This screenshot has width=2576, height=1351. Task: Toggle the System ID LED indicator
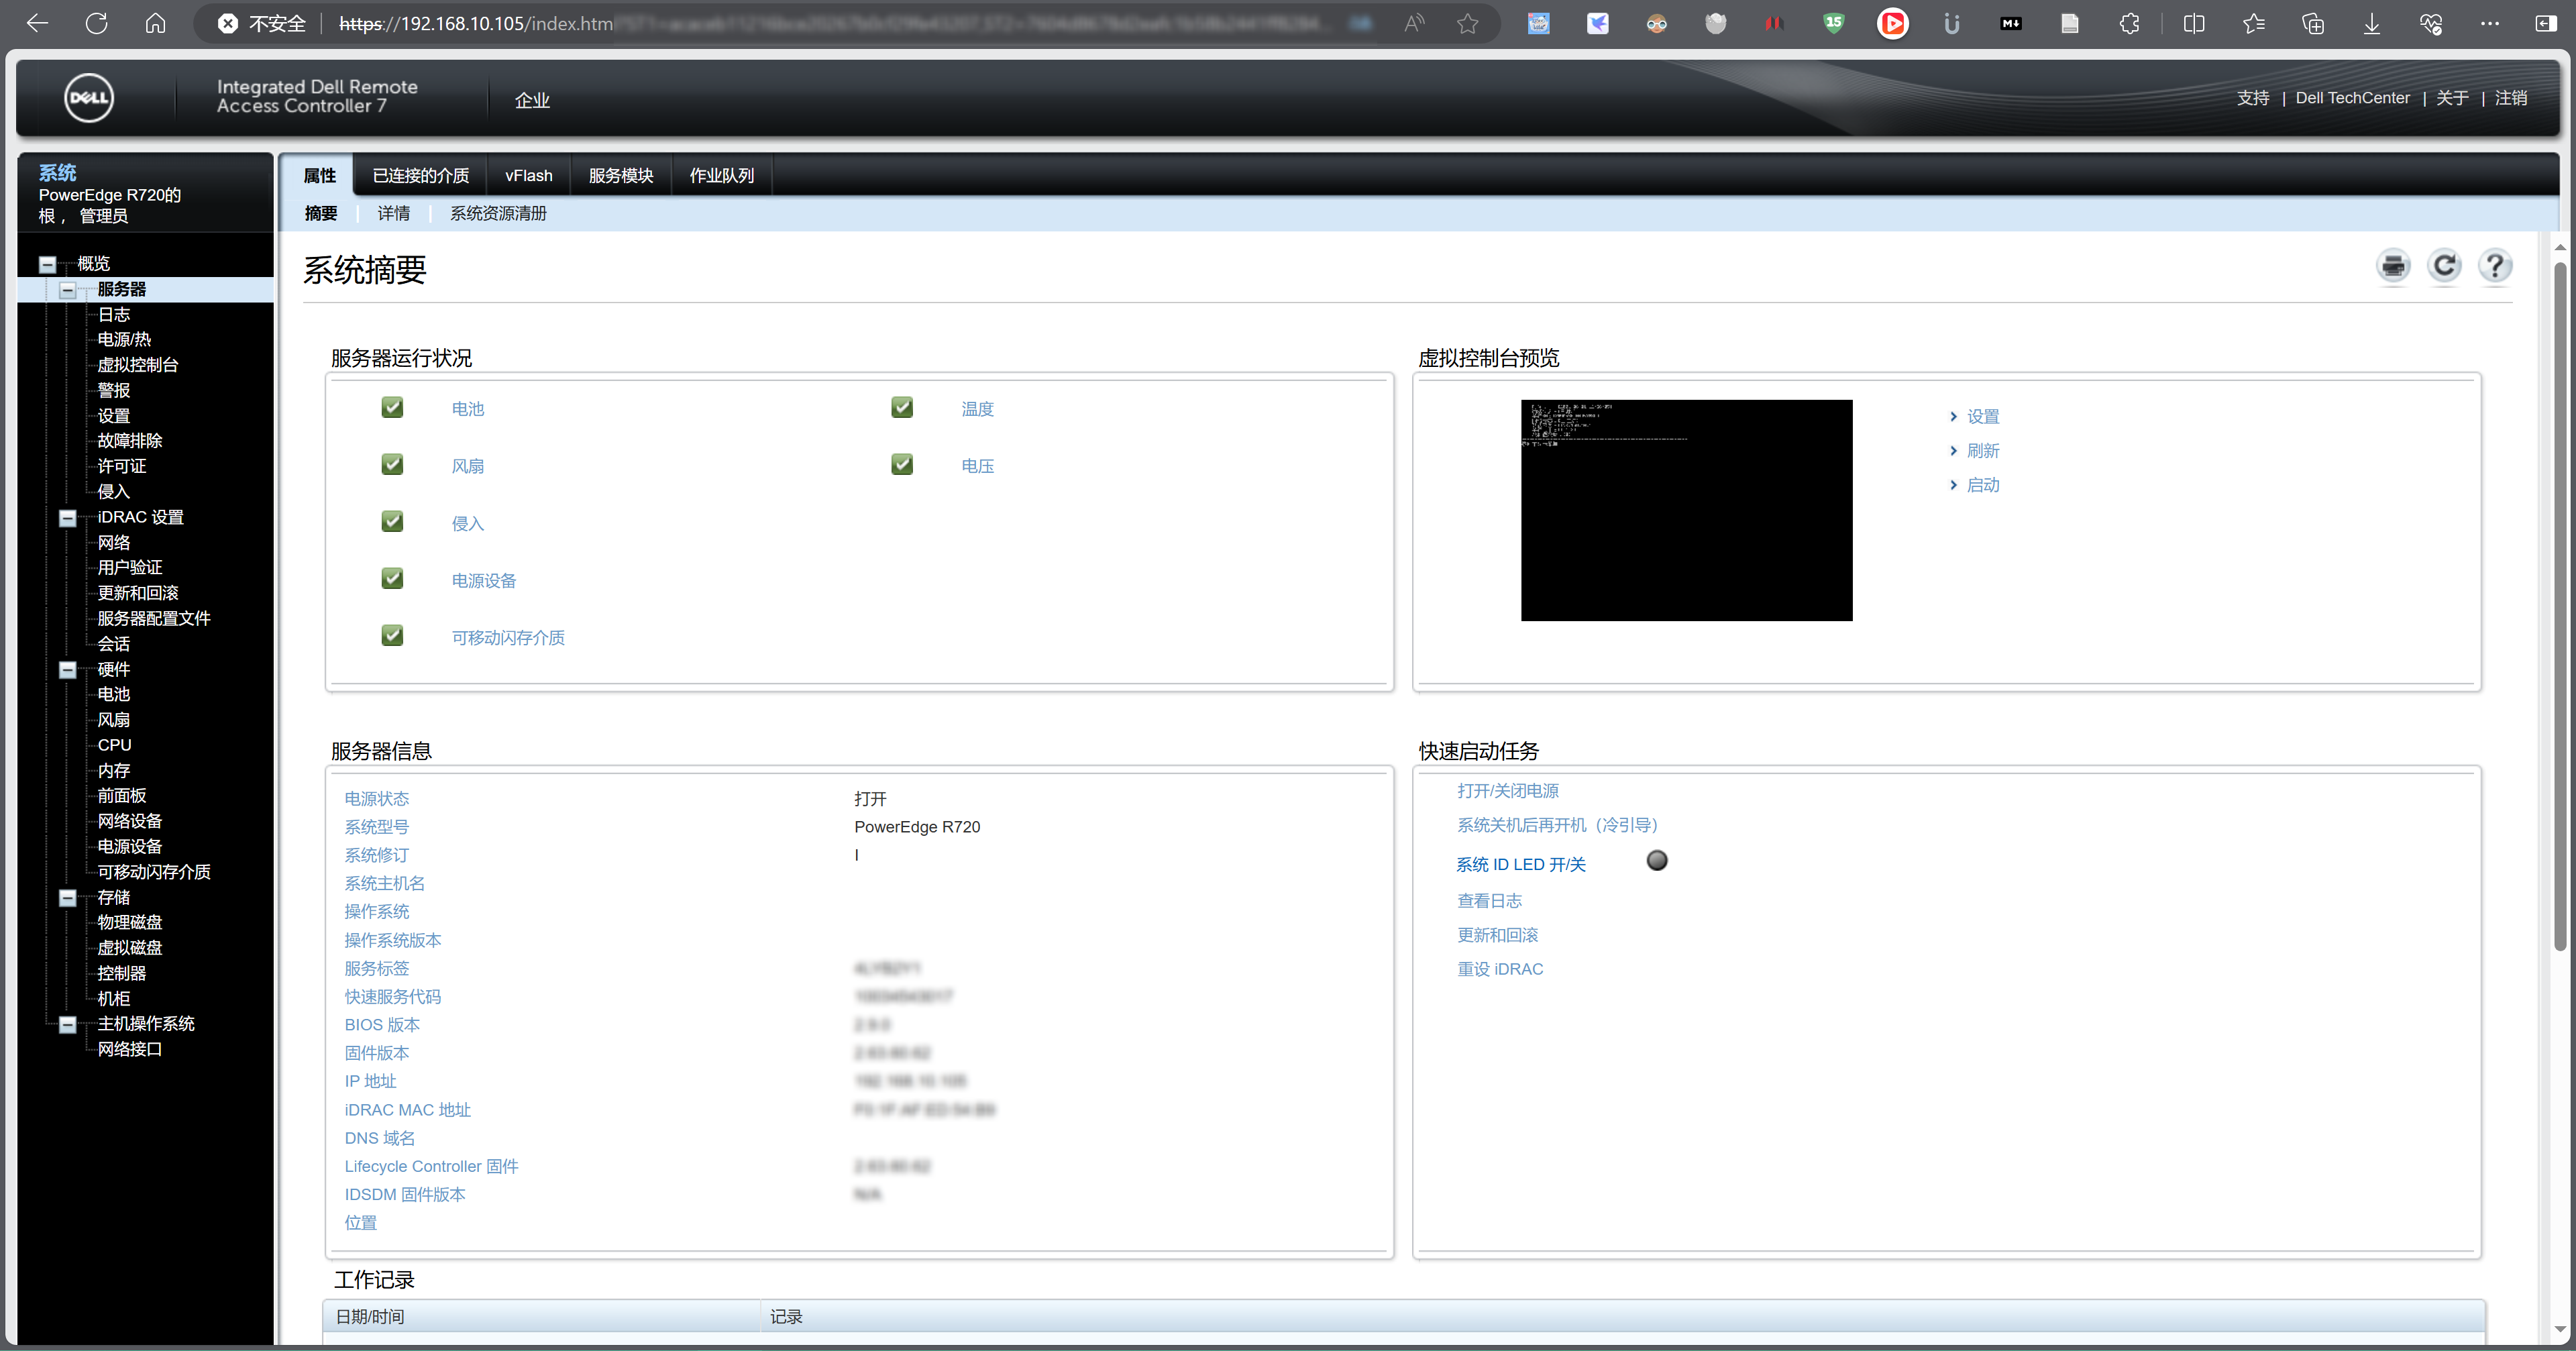click(1656, 860)
